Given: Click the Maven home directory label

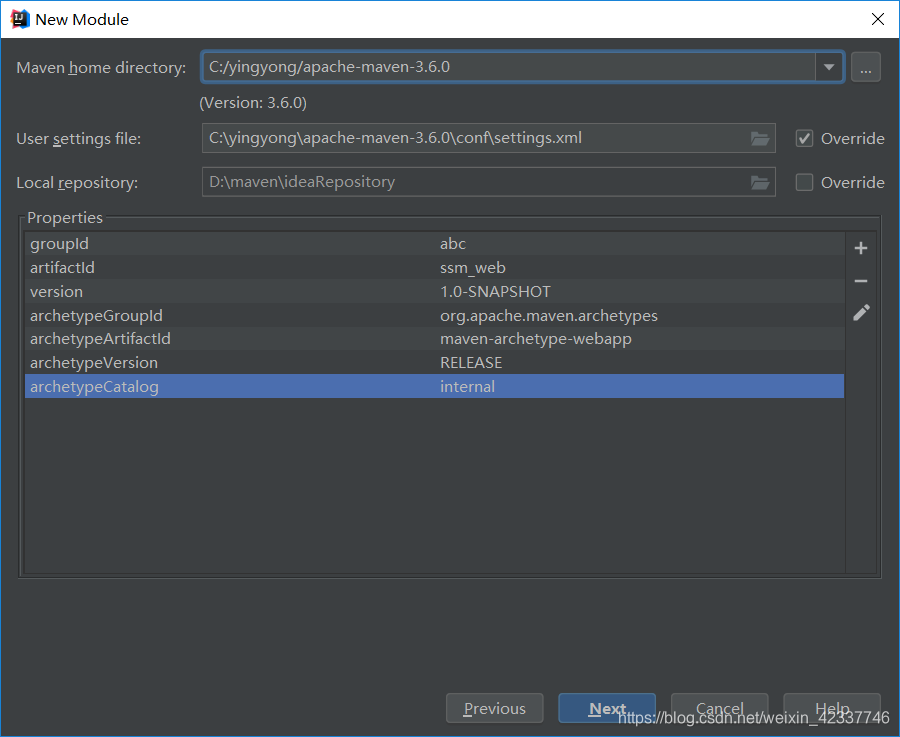Looking at the screenshot, I should [101, 68].
